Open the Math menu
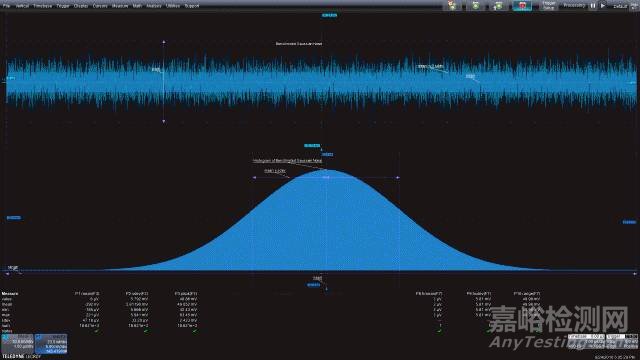The width and height of the screenshot is (640, 360). tap(137, 6)
